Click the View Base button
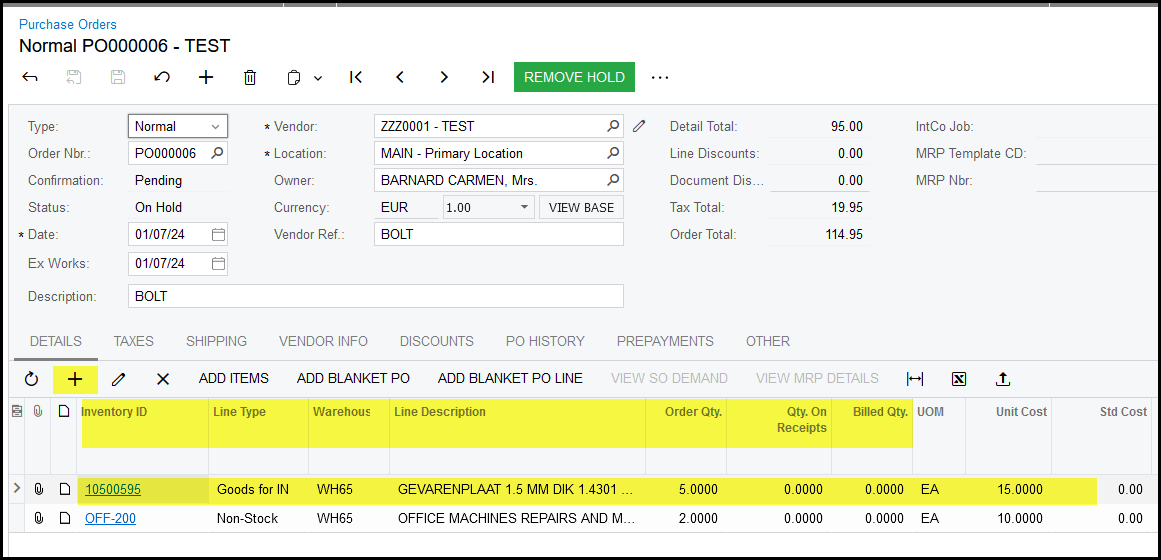 581,208
